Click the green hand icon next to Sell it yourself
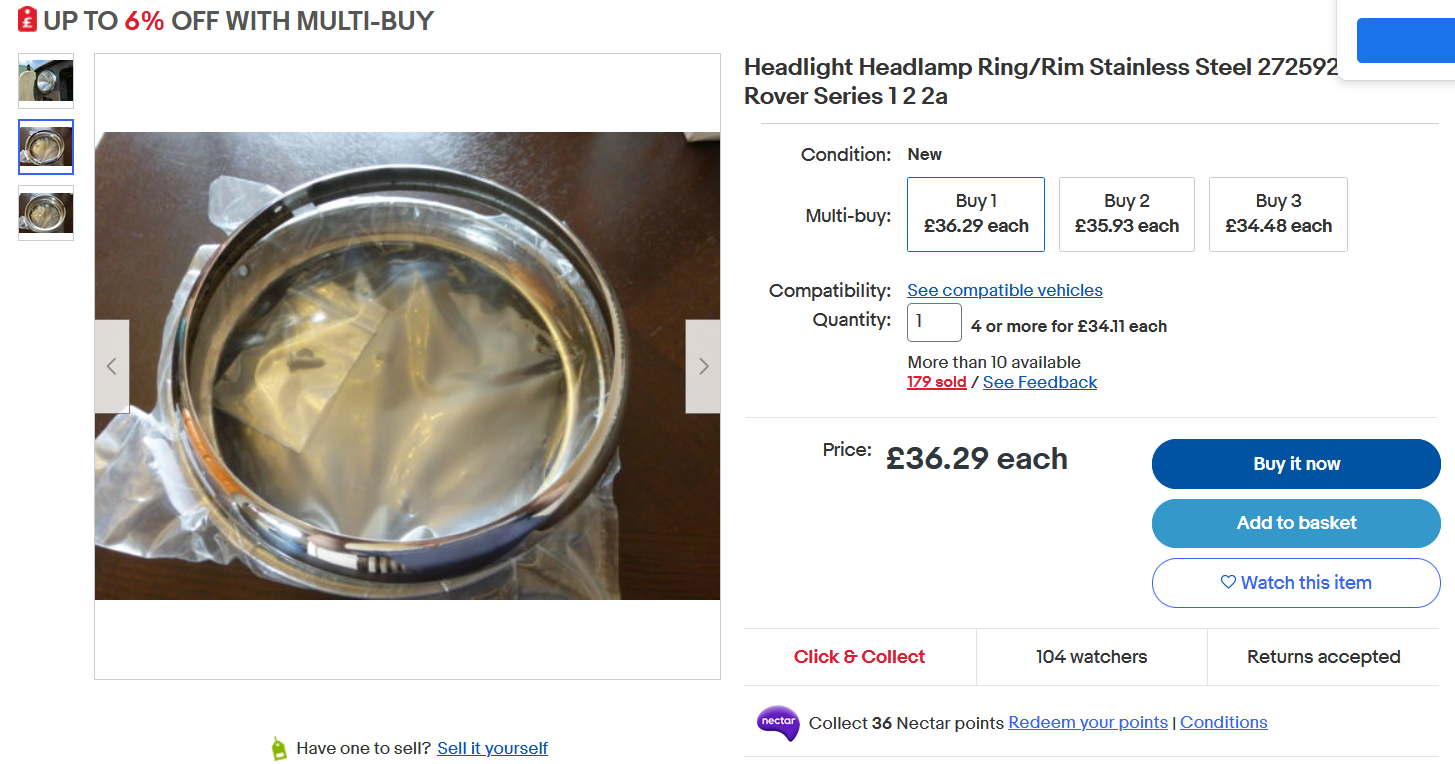Image resolution: width=1455 pixels, height=764 pixels. (x=277, y=747)
